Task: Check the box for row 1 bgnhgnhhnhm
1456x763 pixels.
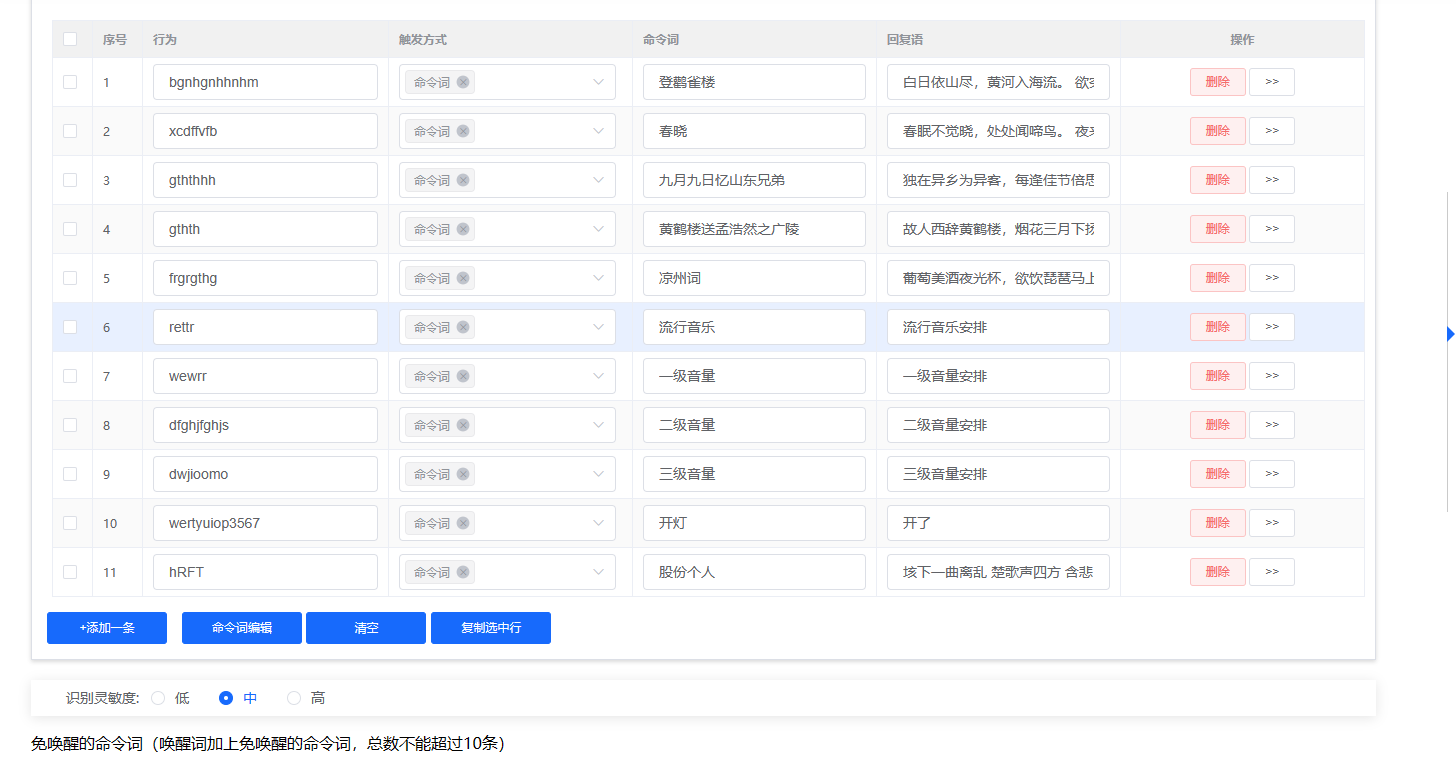Action: pyautogui.click(x=70, y=82)
